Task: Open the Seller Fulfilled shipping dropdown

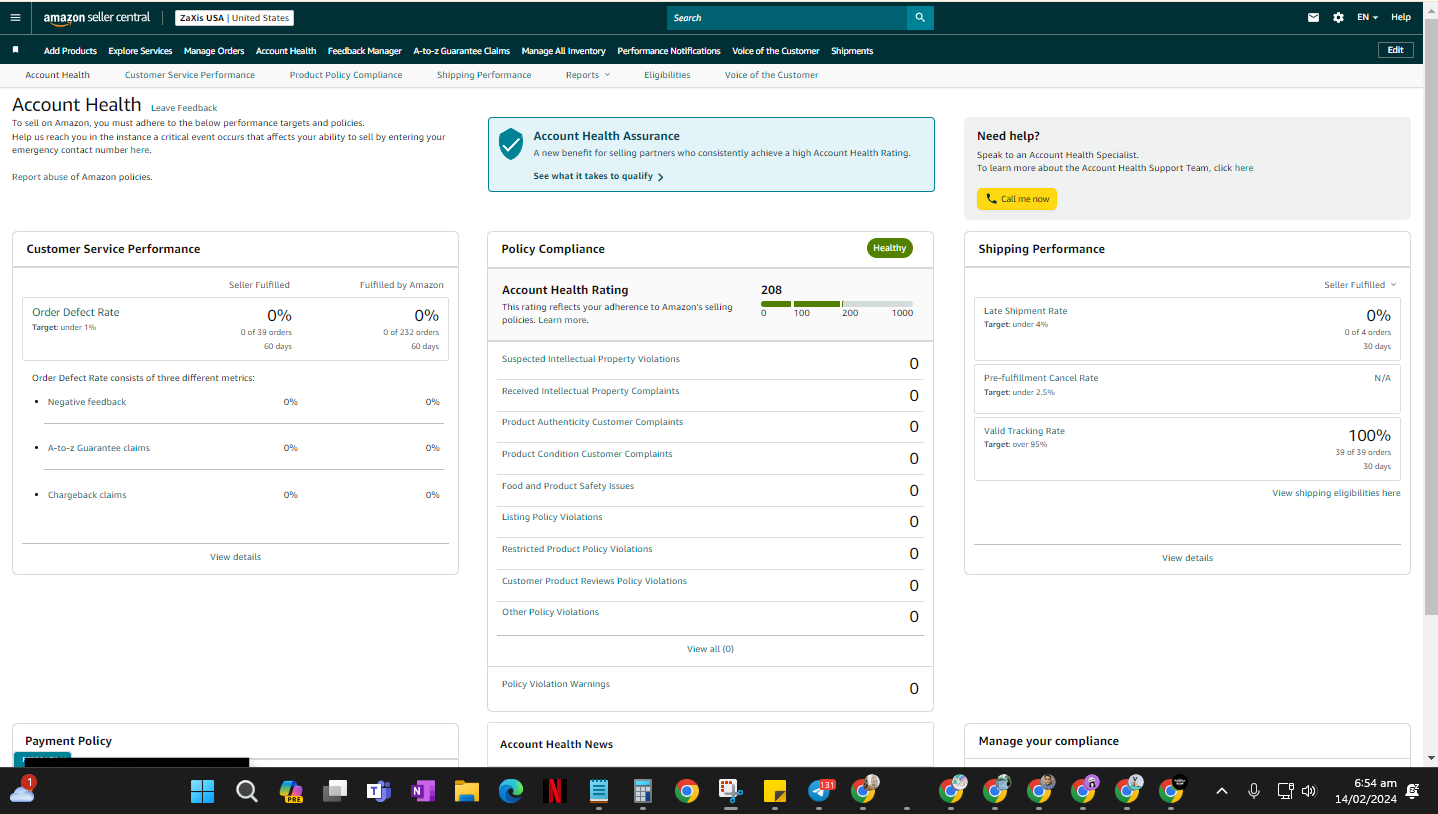Action: (1360, 285)
